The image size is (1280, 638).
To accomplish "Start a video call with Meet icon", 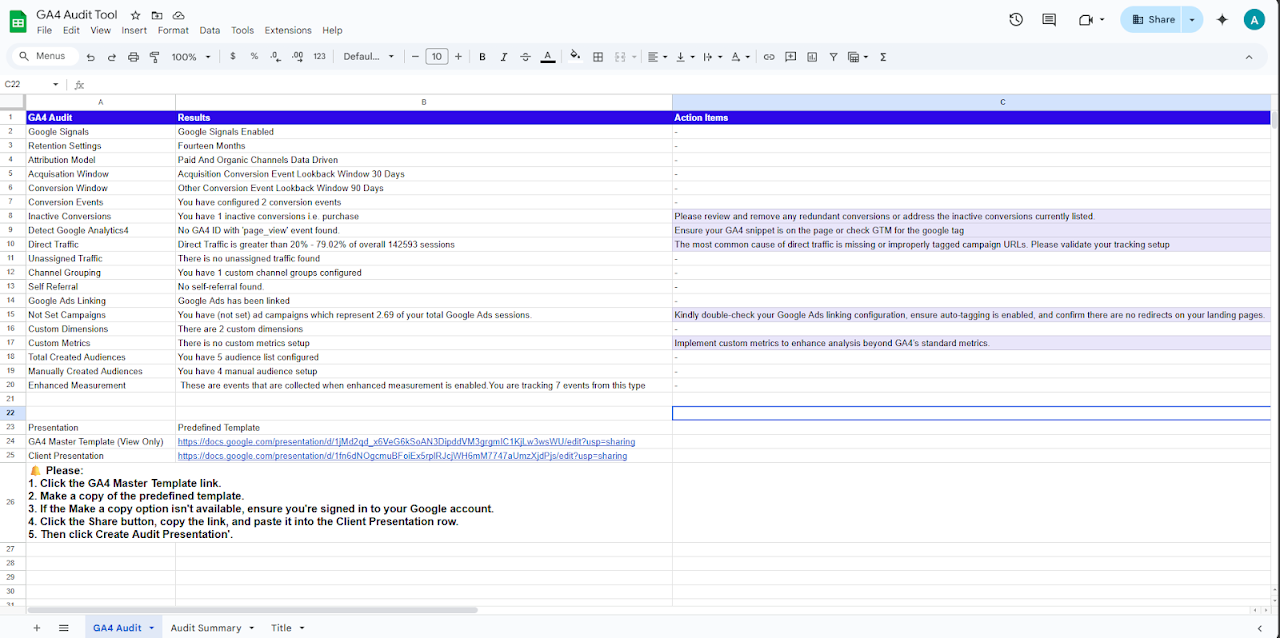I will tap(1086, 19).
